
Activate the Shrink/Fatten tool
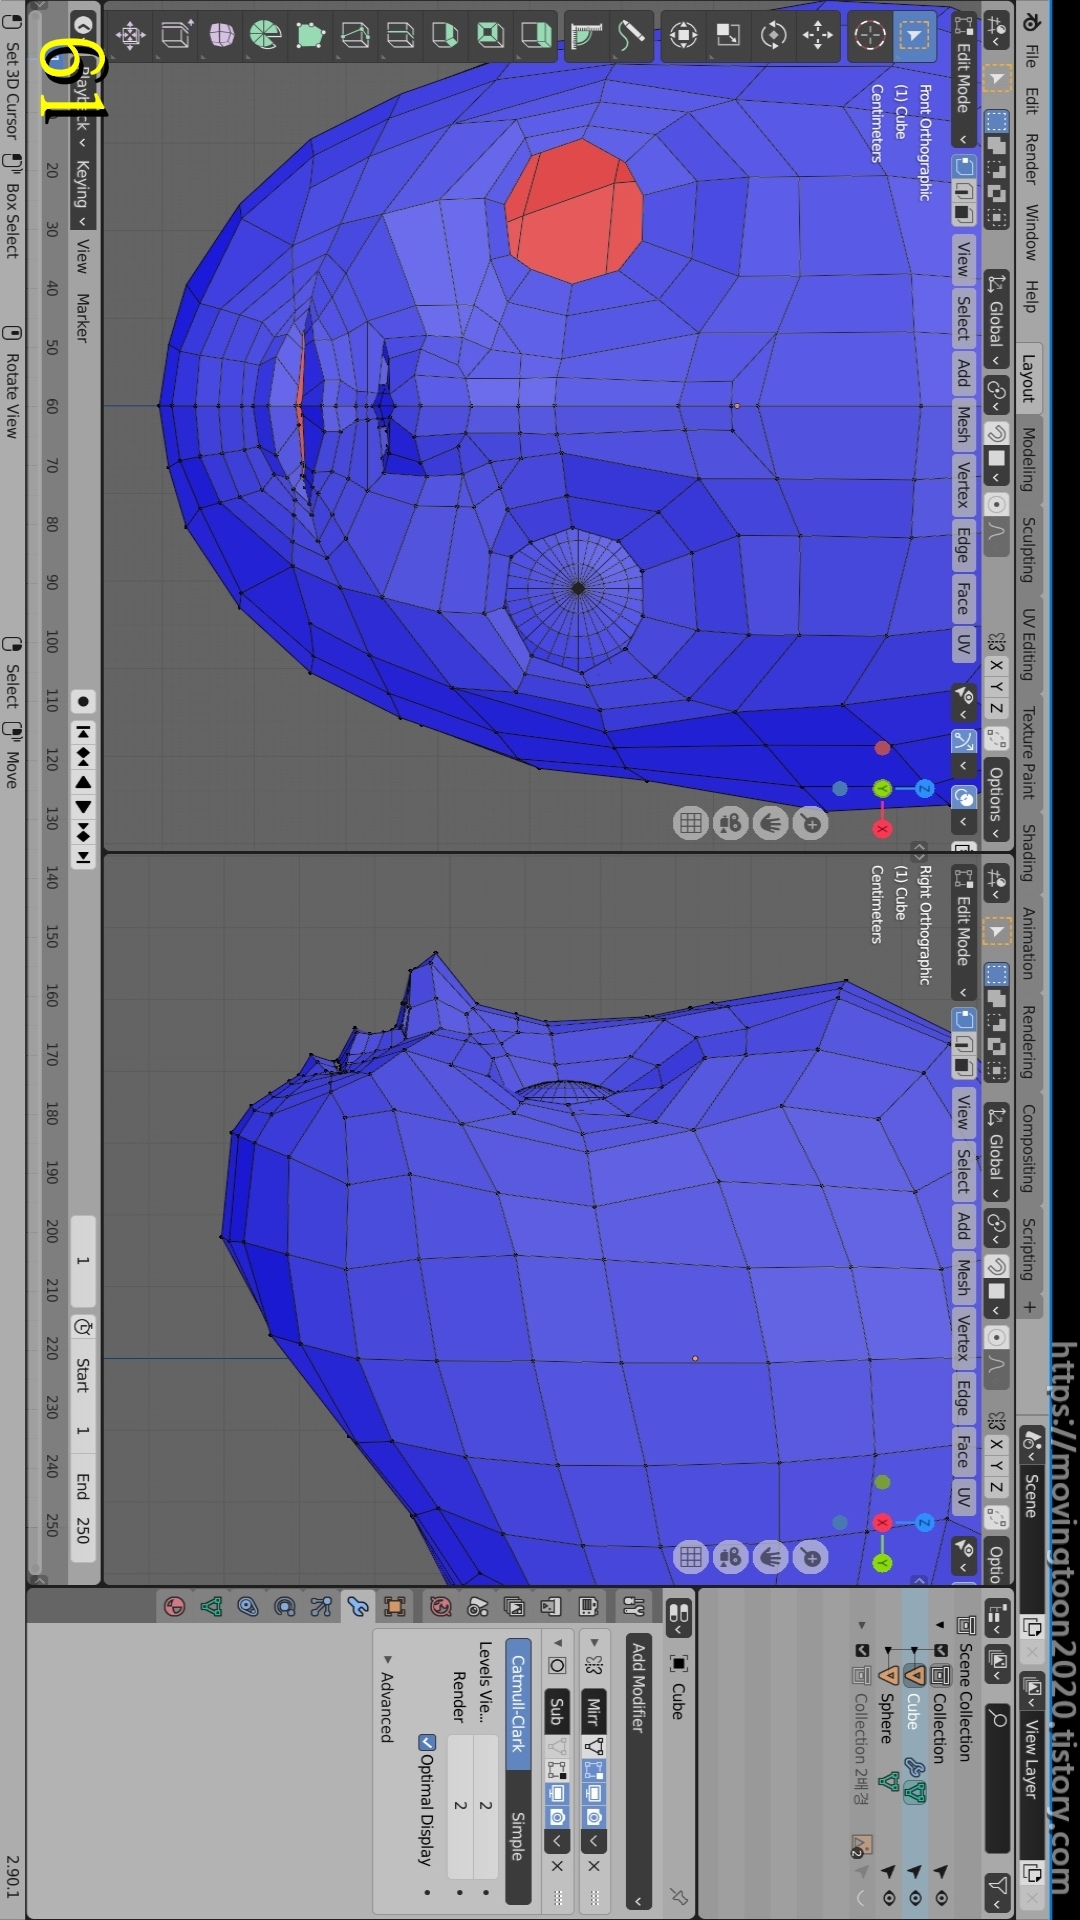[x=131, y=36]
